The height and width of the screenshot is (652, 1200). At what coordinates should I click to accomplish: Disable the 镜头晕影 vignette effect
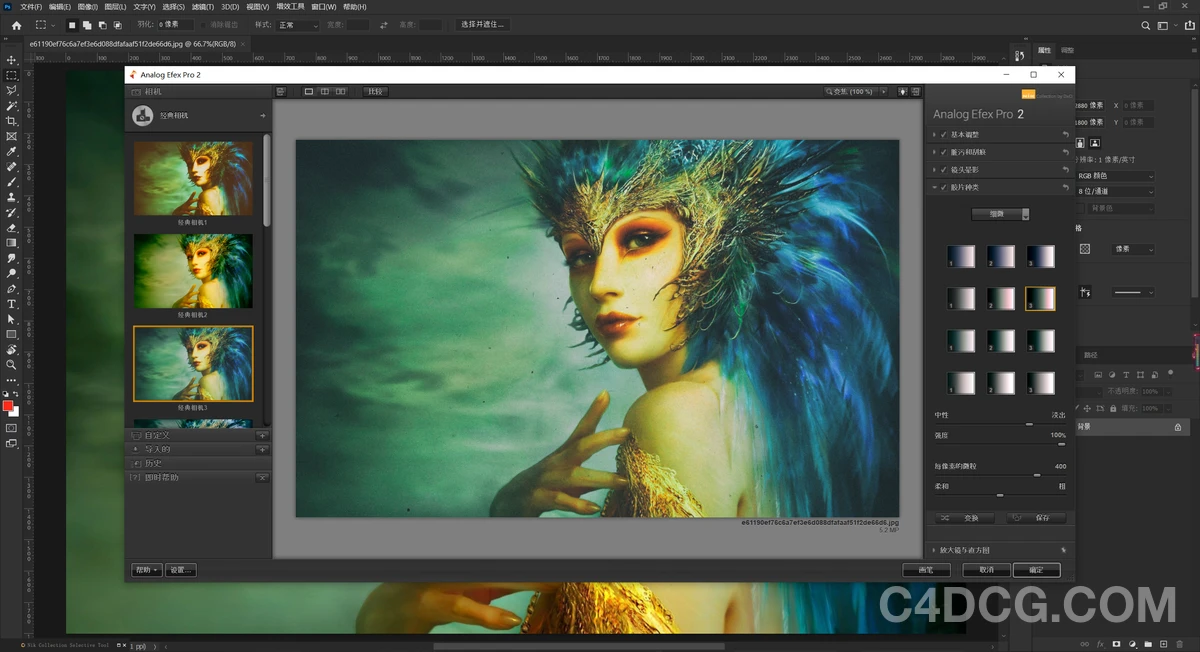tap(943, 169)
